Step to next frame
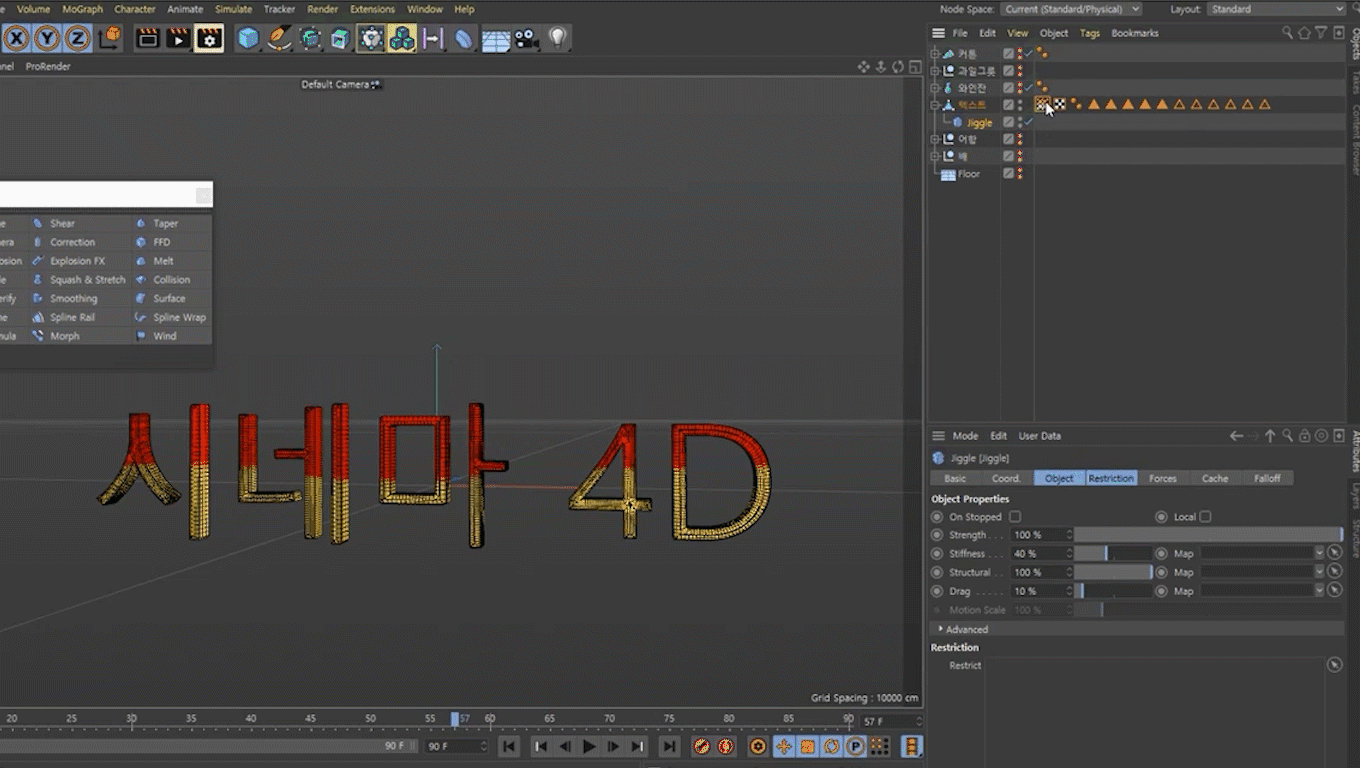The height and width of the screenshot is (768, 1360). click(613, 746)
